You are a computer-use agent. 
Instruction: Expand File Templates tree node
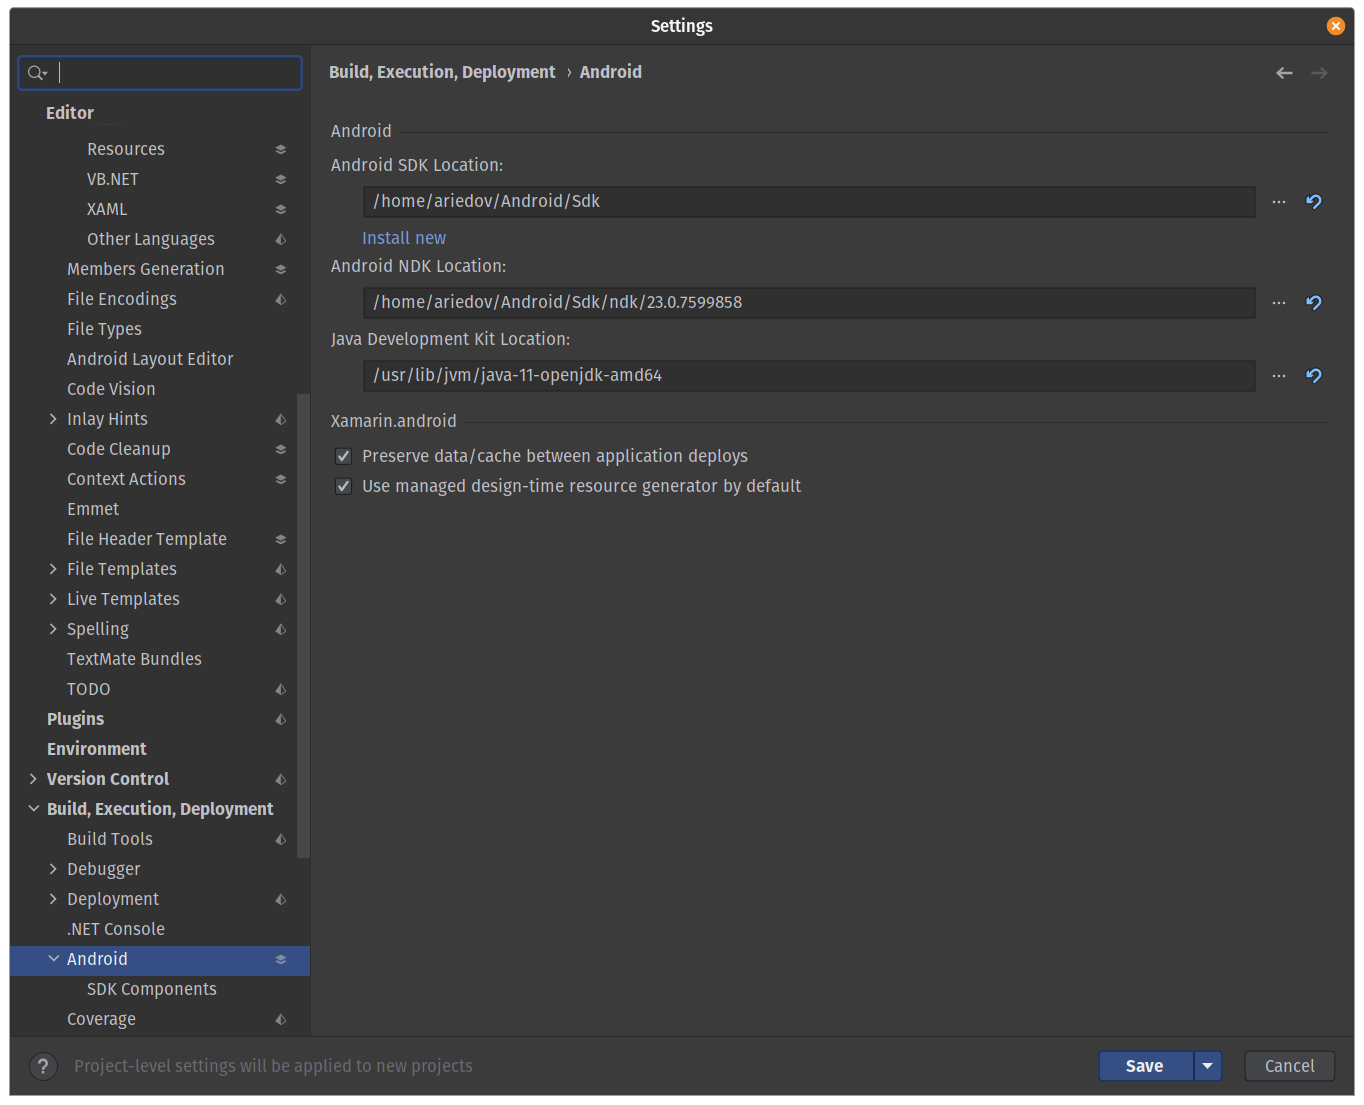coord(53,569)
